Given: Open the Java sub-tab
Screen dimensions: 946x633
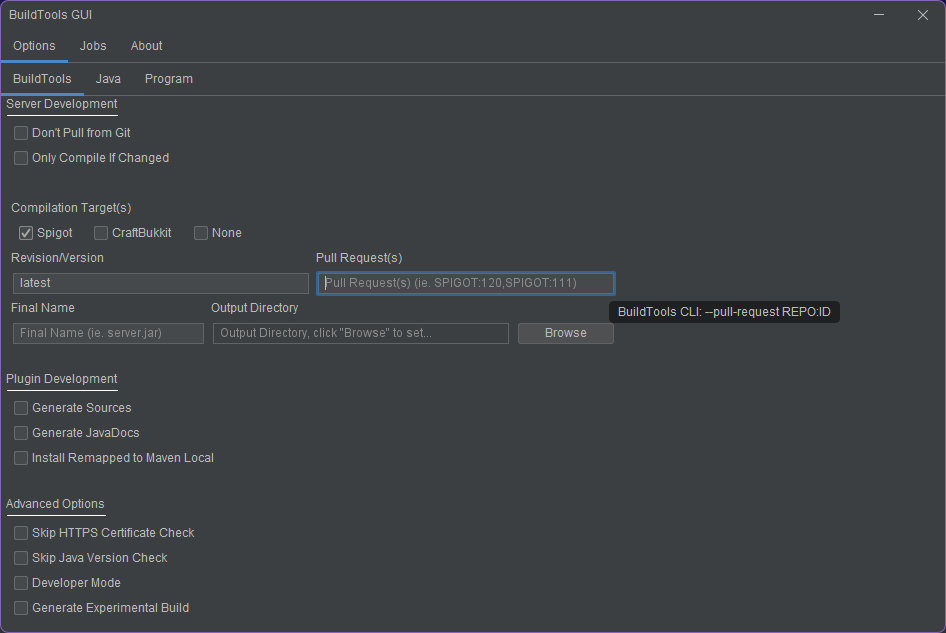Looking at the screenshot, I should 108,79.
